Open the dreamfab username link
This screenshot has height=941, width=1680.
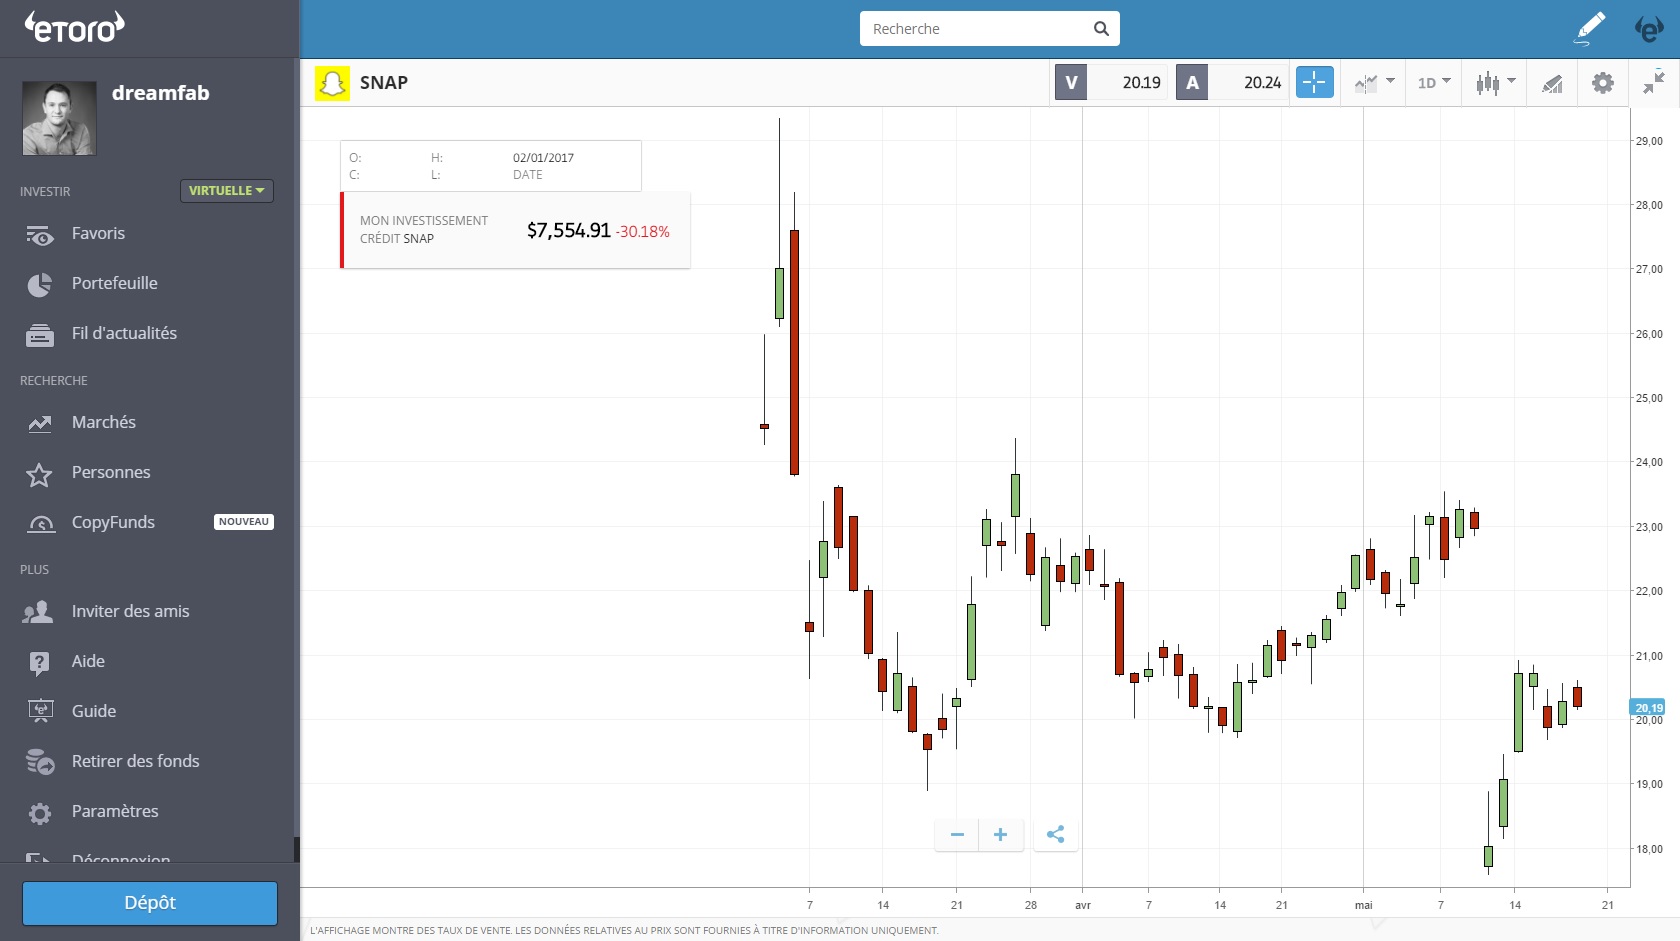pyautogui.click(x=161, y=93)
